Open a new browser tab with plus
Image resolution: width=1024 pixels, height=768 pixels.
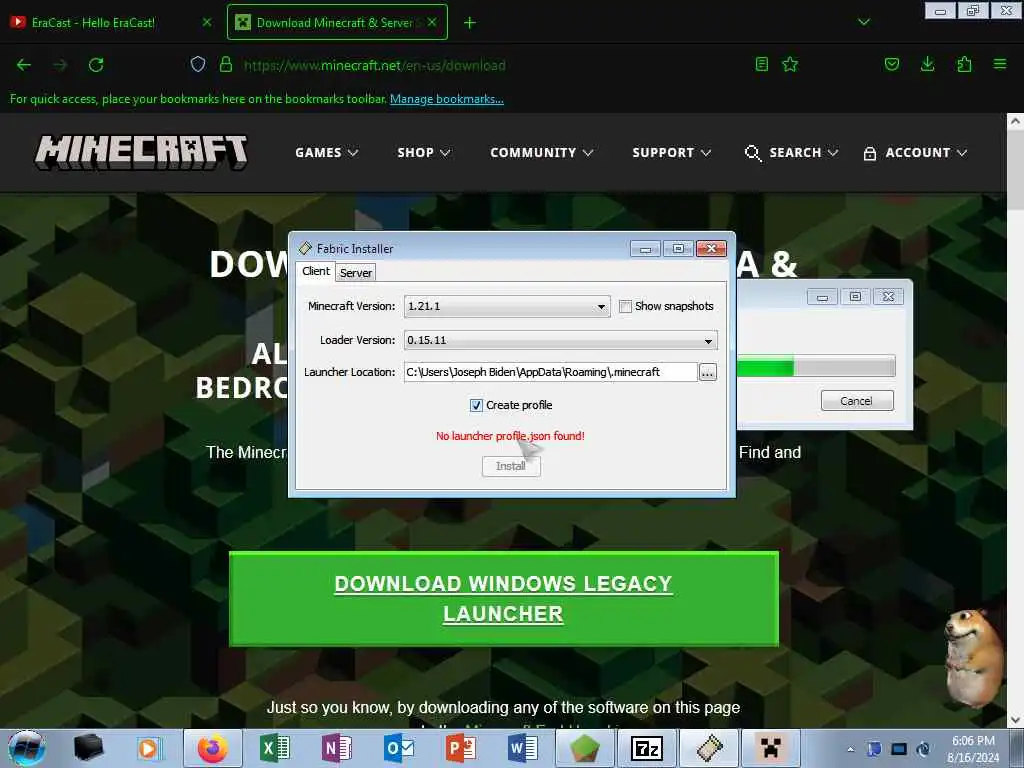[x=470, y=23]
